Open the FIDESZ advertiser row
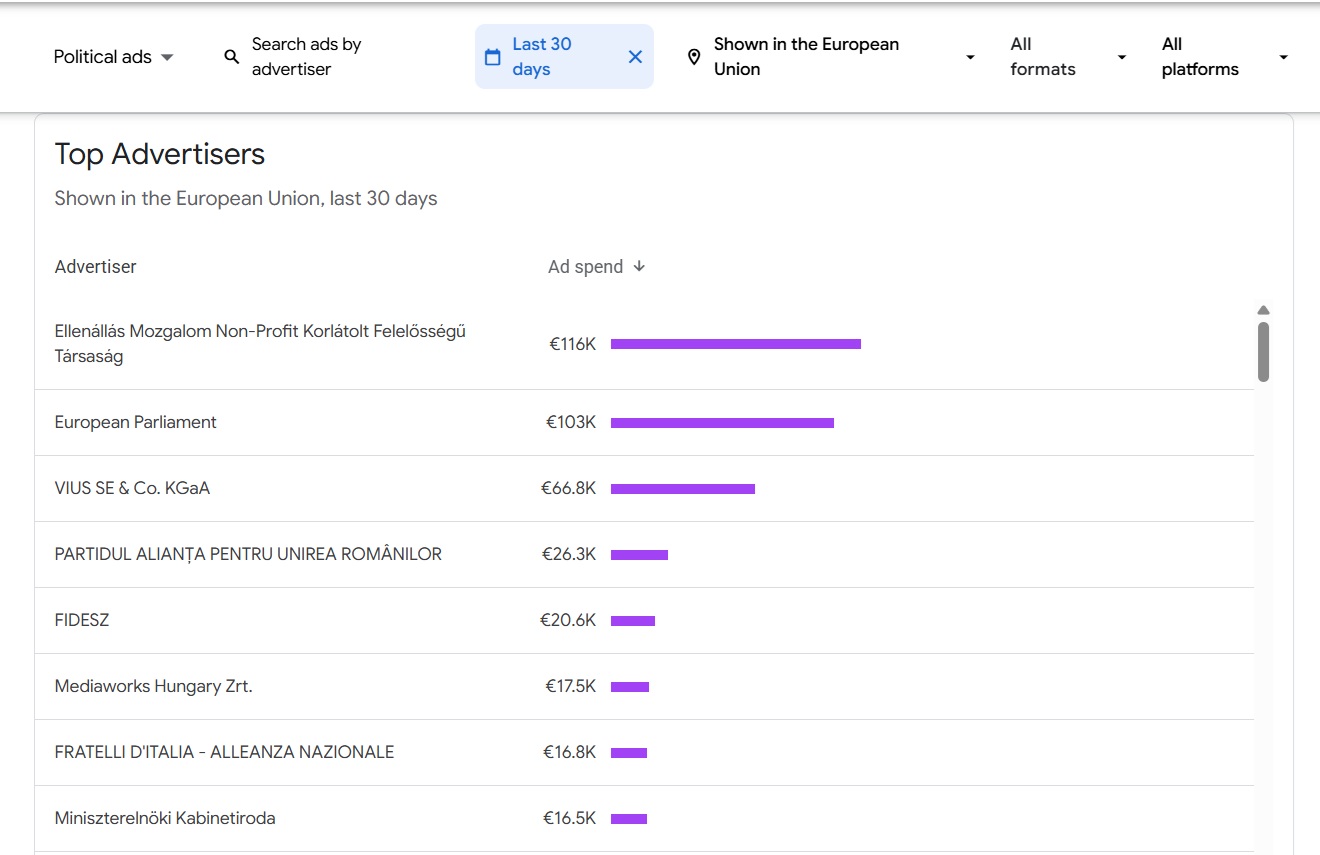 644,621
